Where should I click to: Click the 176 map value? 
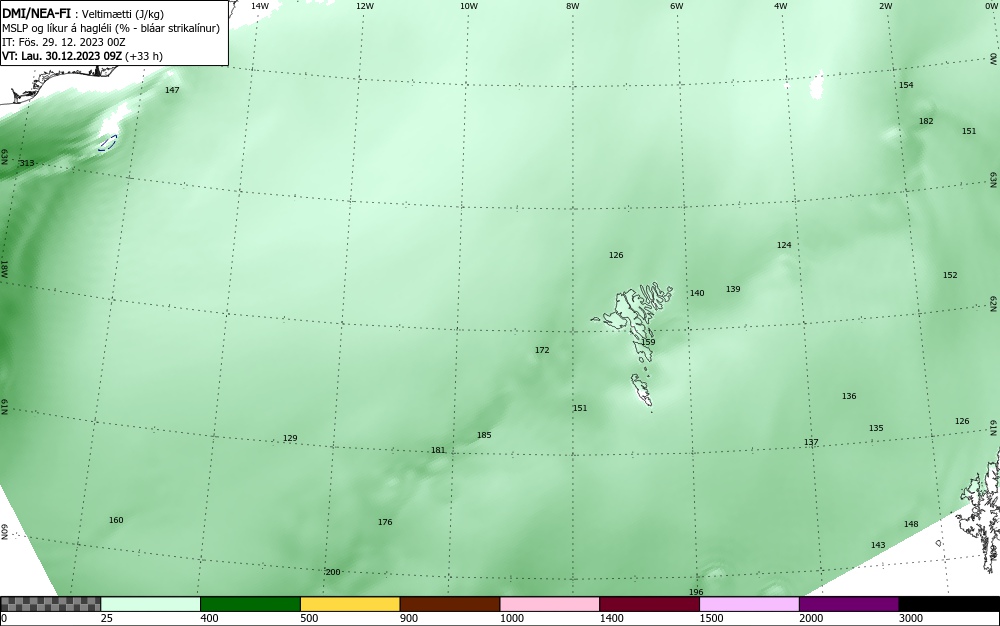point(385,522)
